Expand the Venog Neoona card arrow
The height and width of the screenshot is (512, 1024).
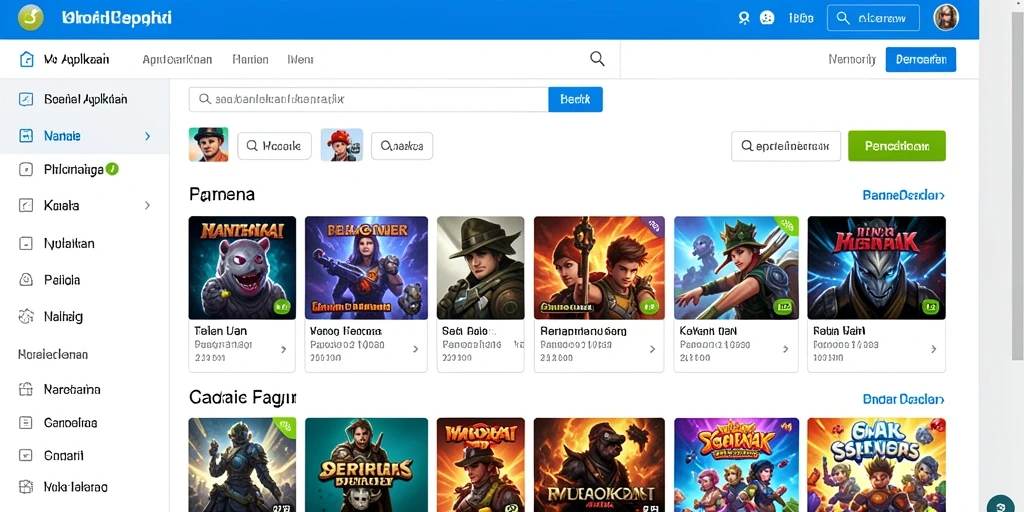tap(415, 349)
